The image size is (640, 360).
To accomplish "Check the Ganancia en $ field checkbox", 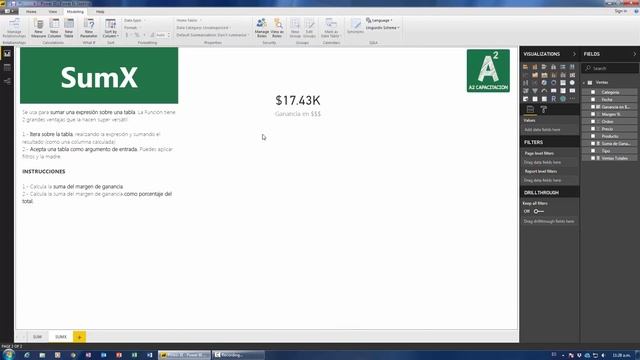I will pyautogui.click(x=593, y=107).
